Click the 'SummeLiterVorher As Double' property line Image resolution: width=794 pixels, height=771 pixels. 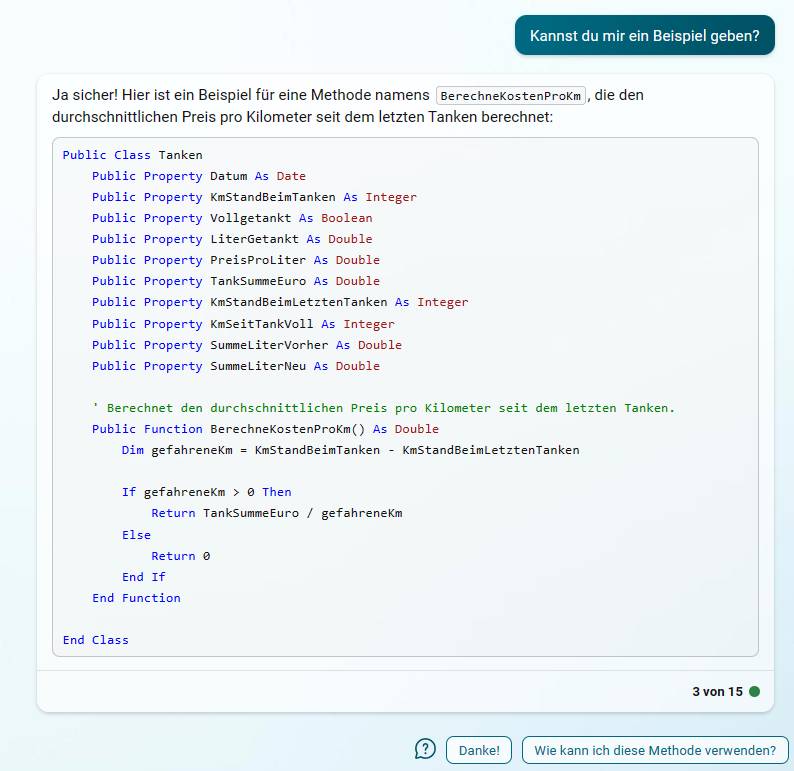click(x=247, y=345)
